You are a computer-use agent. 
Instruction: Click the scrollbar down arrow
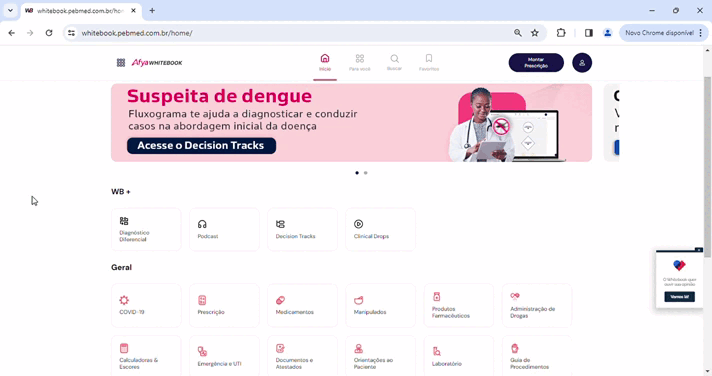click(707, 371)
